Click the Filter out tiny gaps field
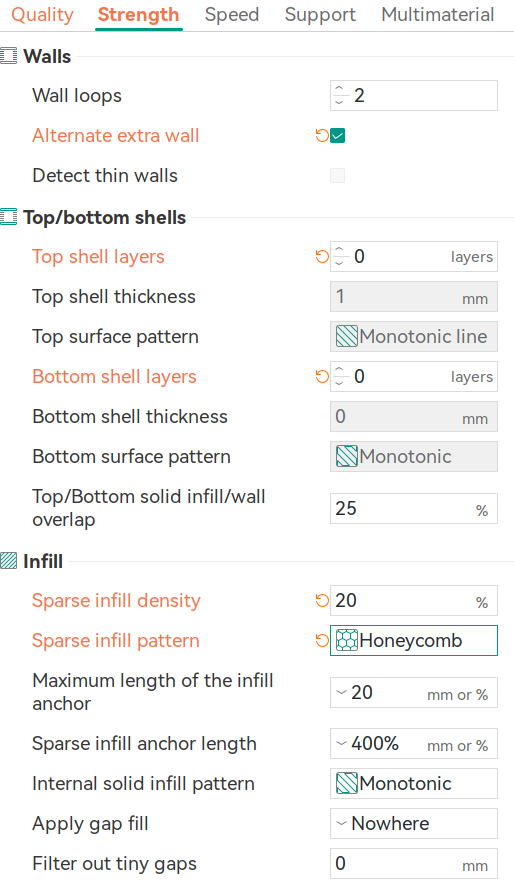The image size is (514, 882). (x=413, y=863)
